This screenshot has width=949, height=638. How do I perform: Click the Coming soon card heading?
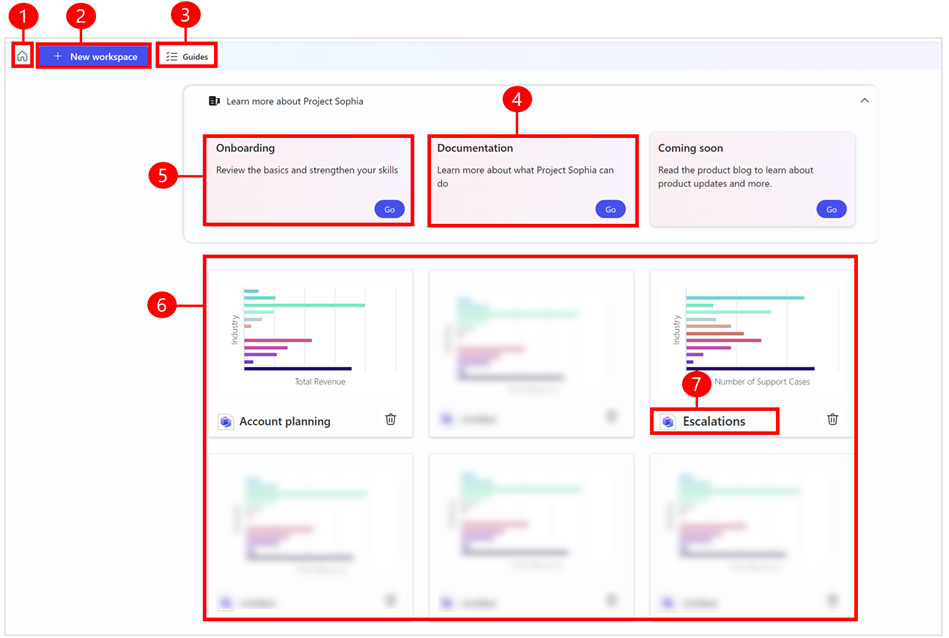[691, 148]
